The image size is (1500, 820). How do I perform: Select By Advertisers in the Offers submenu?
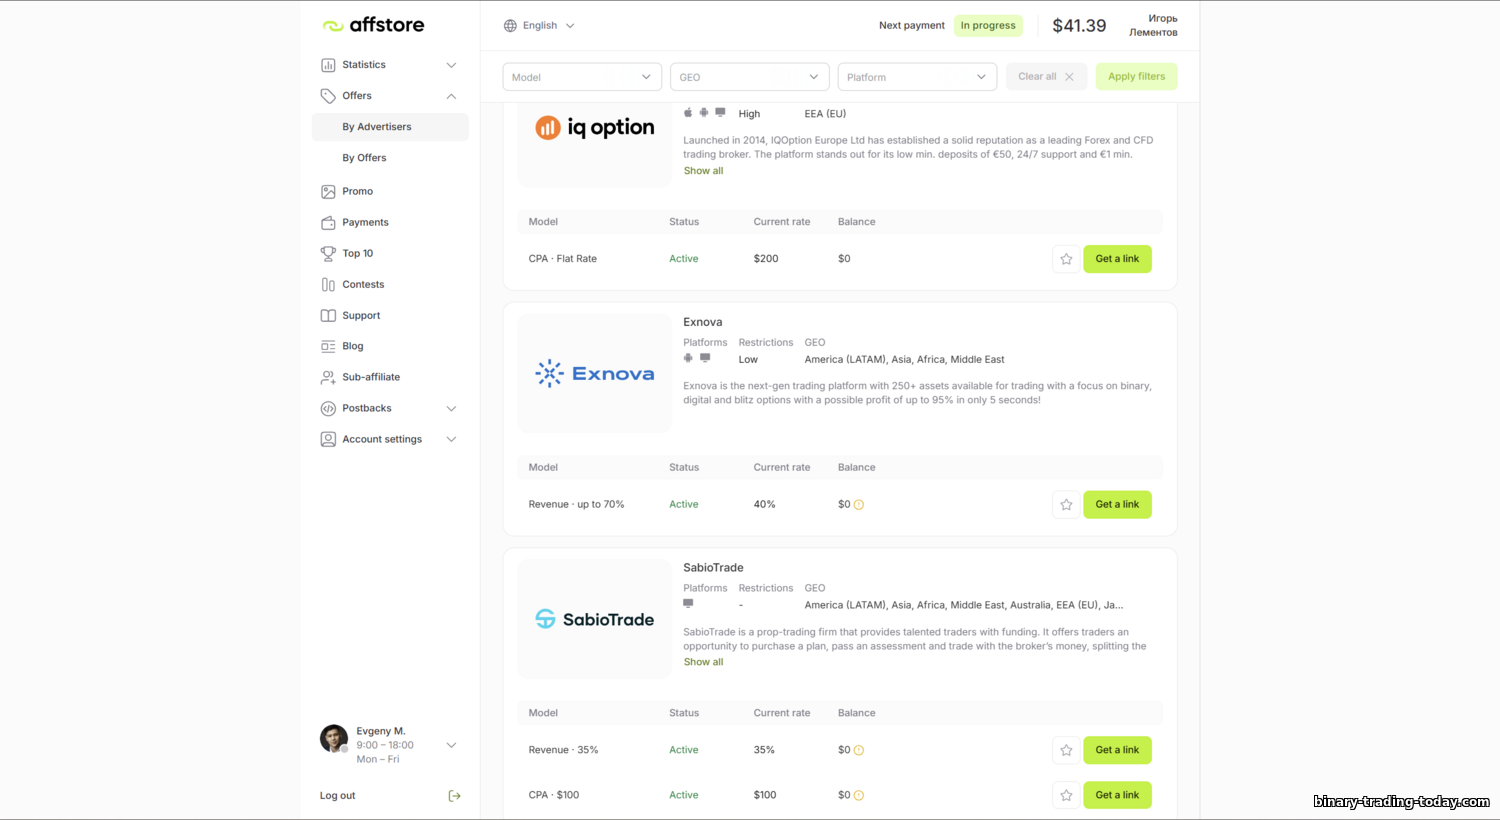click(x=390, y=127)
